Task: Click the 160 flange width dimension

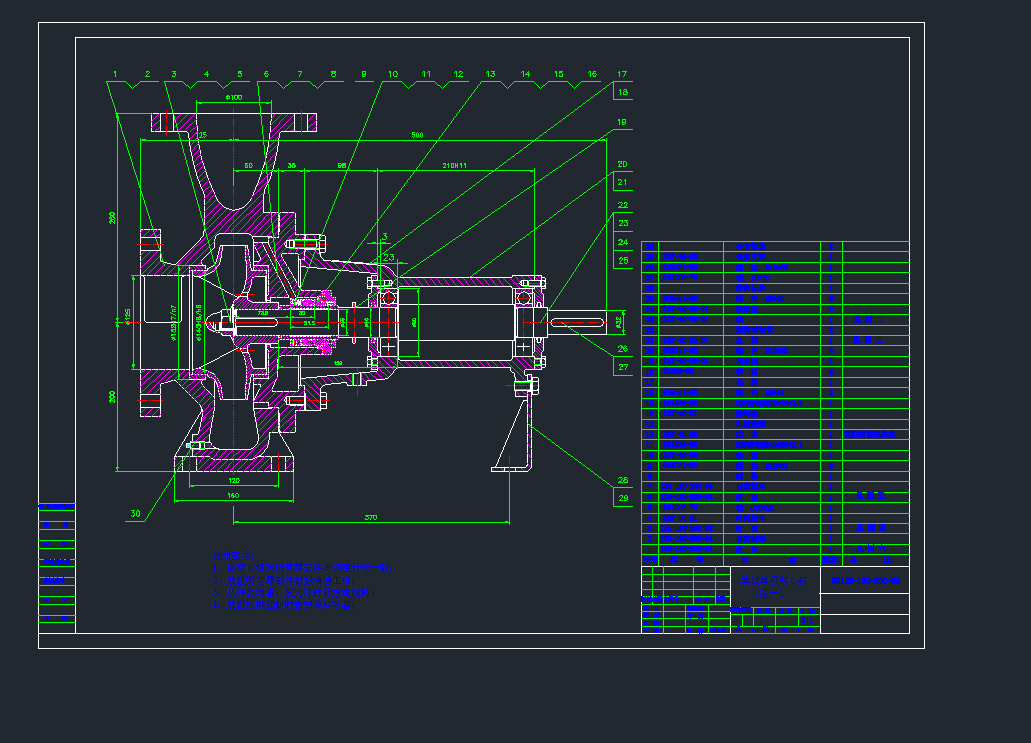Action: (233, 495)
